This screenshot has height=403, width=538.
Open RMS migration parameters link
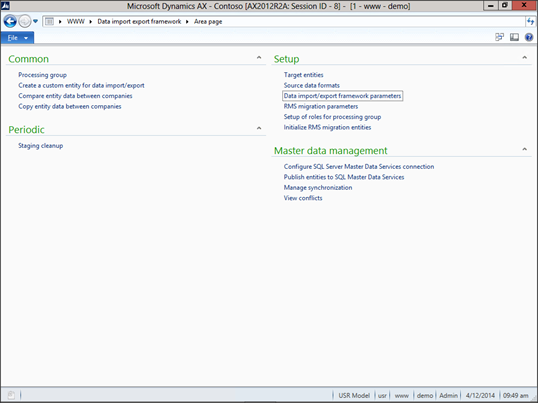pyautogui.click(x=321, y=106)
